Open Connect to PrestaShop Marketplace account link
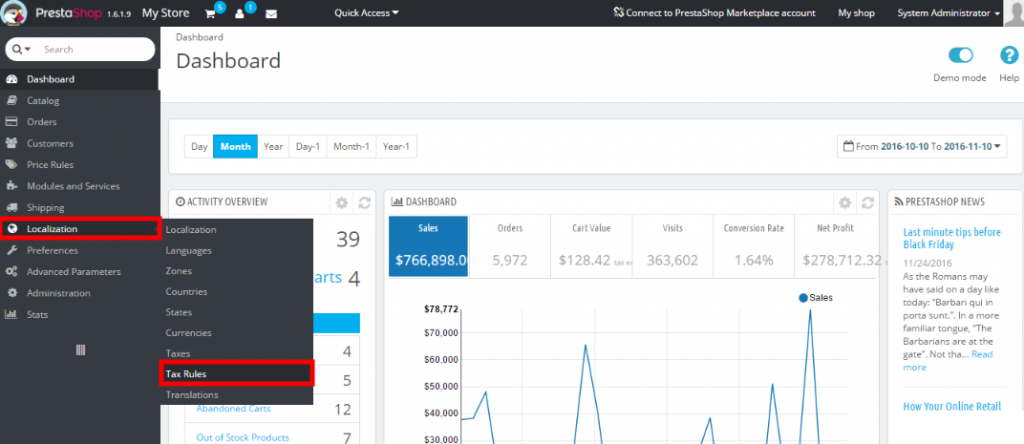Viewport: 1024px width, 444px height. [x=714, y=13]
